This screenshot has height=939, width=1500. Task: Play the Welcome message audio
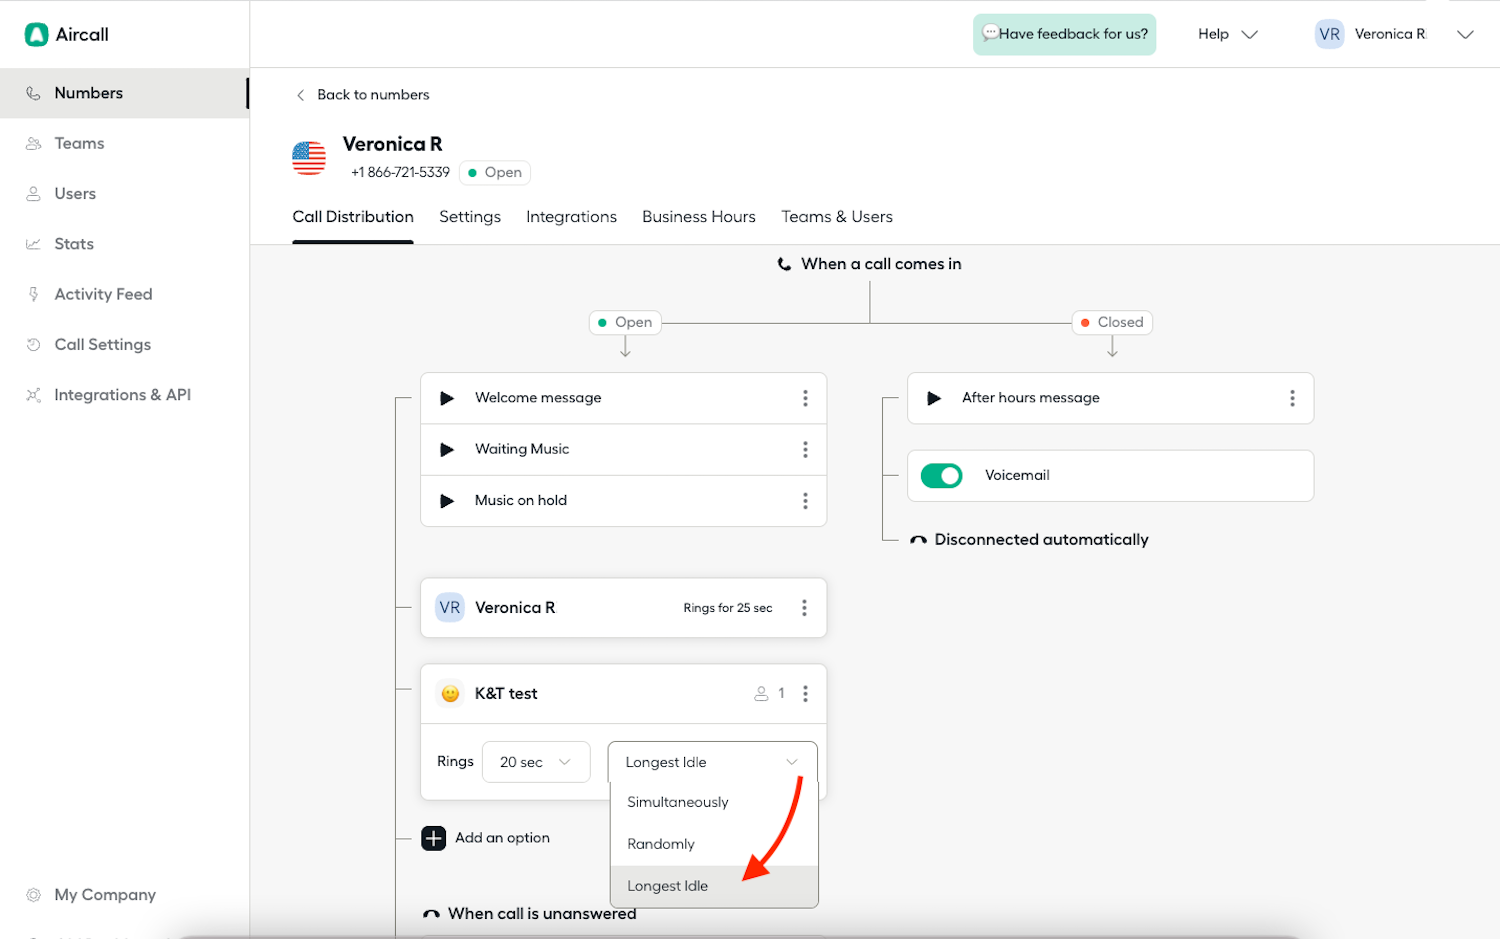(x=447, y=398)
